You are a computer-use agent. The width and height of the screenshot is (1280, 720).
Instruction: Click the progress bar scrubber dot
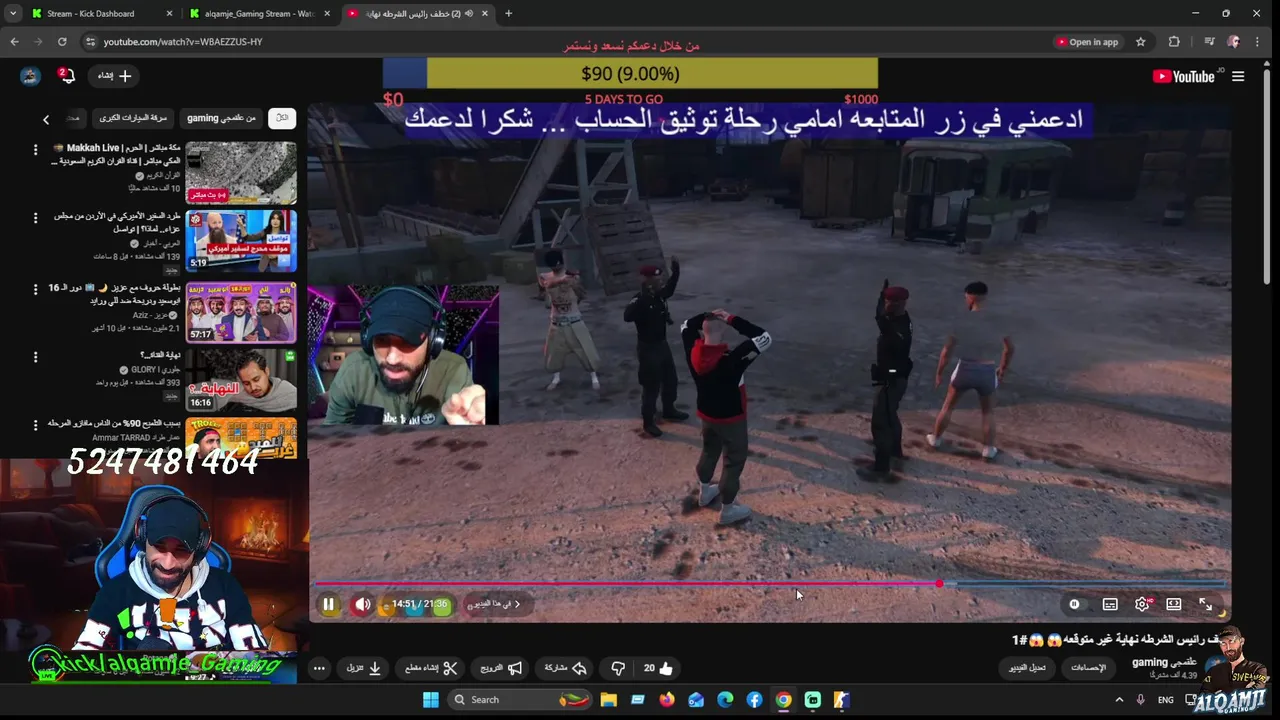939,584
